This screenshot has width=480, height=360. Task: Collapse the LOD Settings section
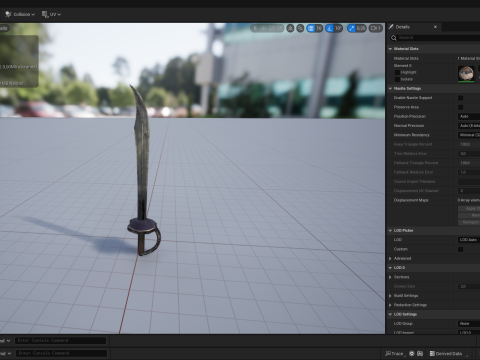[x=390, y=314]
